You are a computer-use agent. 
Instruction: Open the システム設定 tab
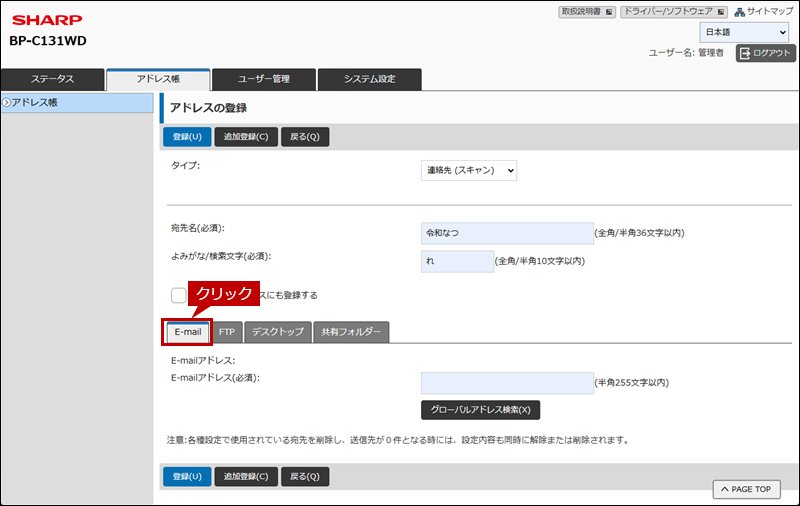369,79
